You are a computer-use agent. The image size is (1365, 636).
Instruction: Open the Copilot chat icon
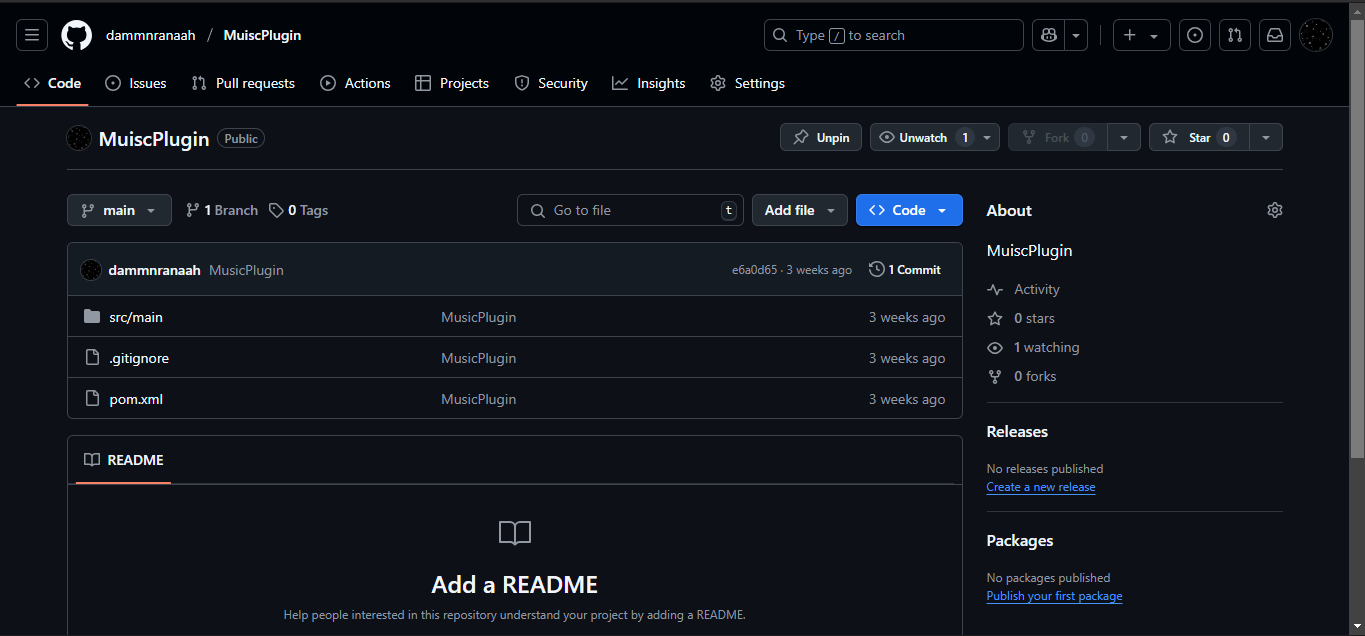(1048, 35)
